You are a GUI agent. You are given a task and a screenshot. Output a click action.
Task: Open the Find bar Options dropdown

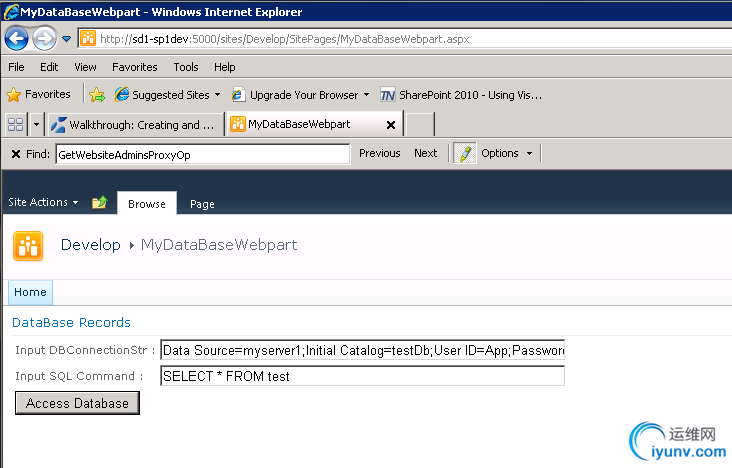[x=506, y=153]
